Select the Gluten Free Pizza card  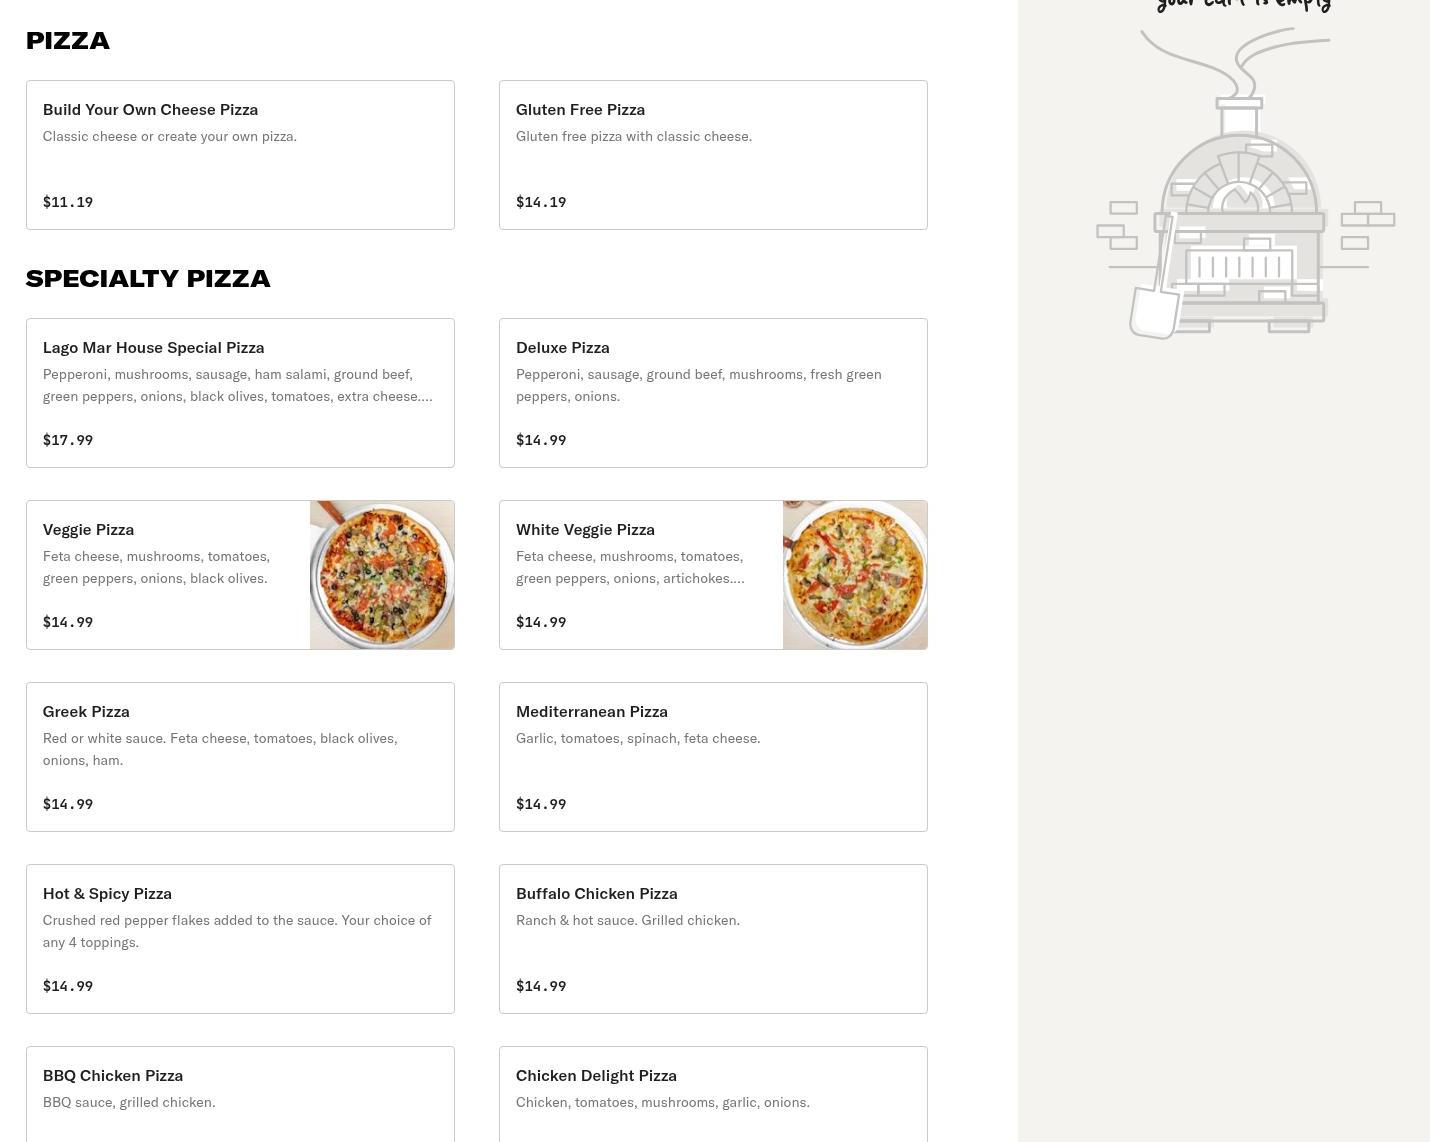click(712, 155)
